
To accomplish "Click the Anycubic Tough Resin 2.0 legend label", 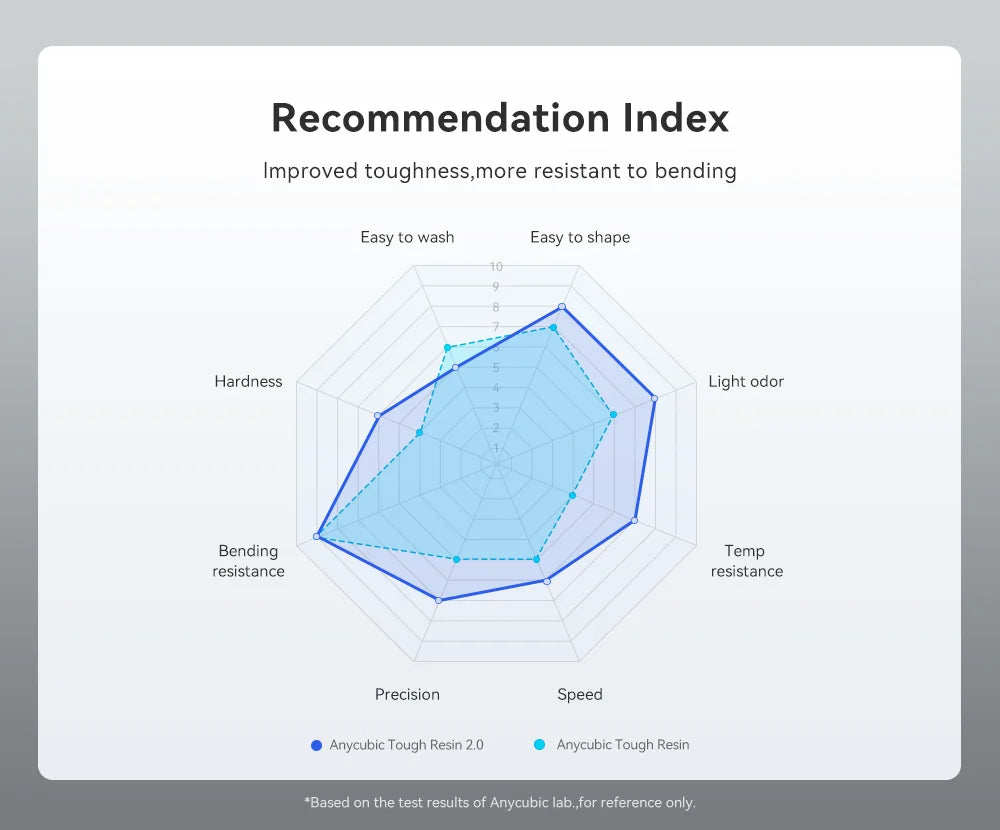I will (x=406, y=745).
